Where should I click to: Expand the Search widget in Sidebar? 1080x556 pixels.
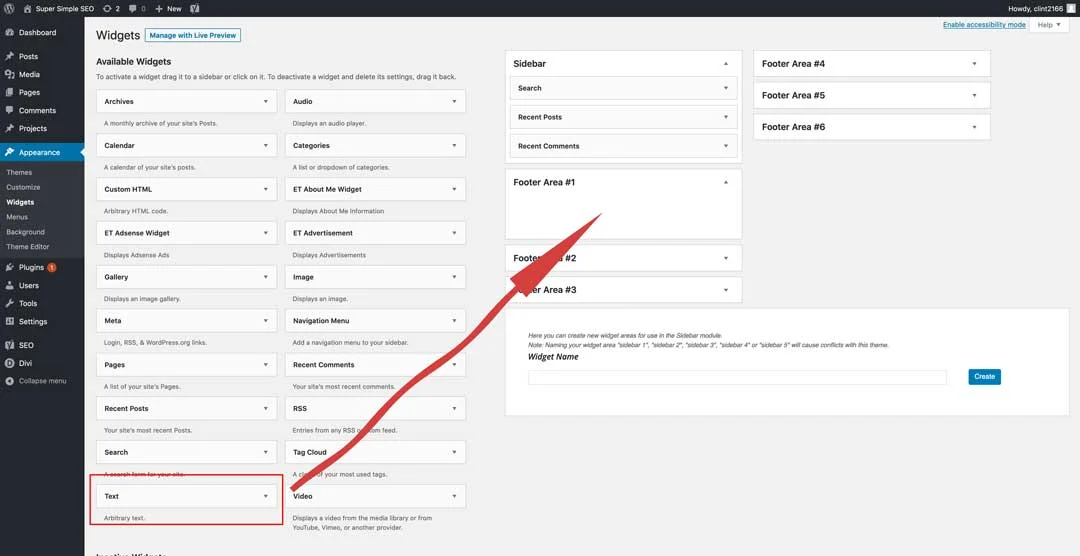click(x=726, y=88)
